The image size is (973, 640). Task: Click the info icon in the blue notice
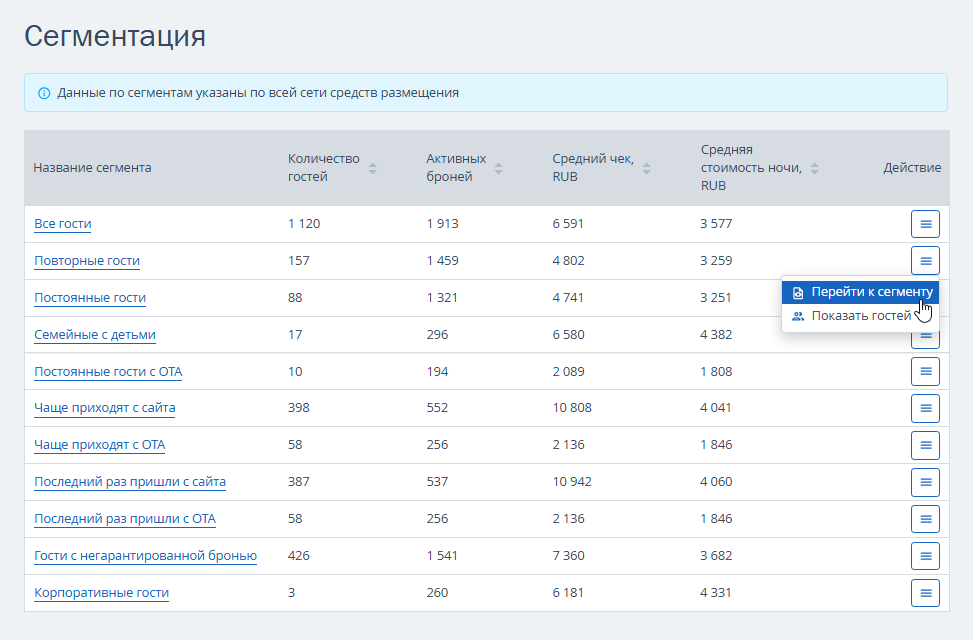tap(44, 93)
